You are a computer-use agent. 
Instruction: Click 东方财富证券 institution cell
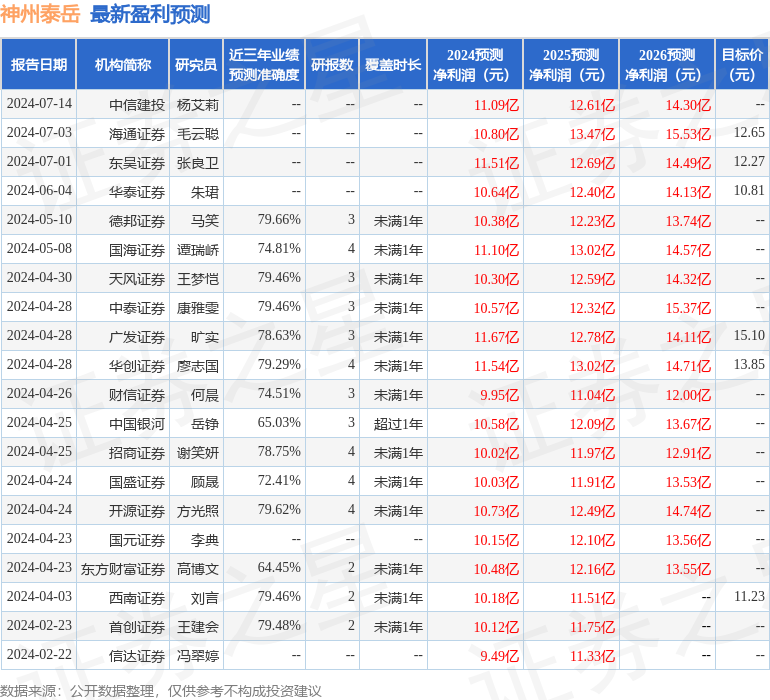tap(123, 568)
